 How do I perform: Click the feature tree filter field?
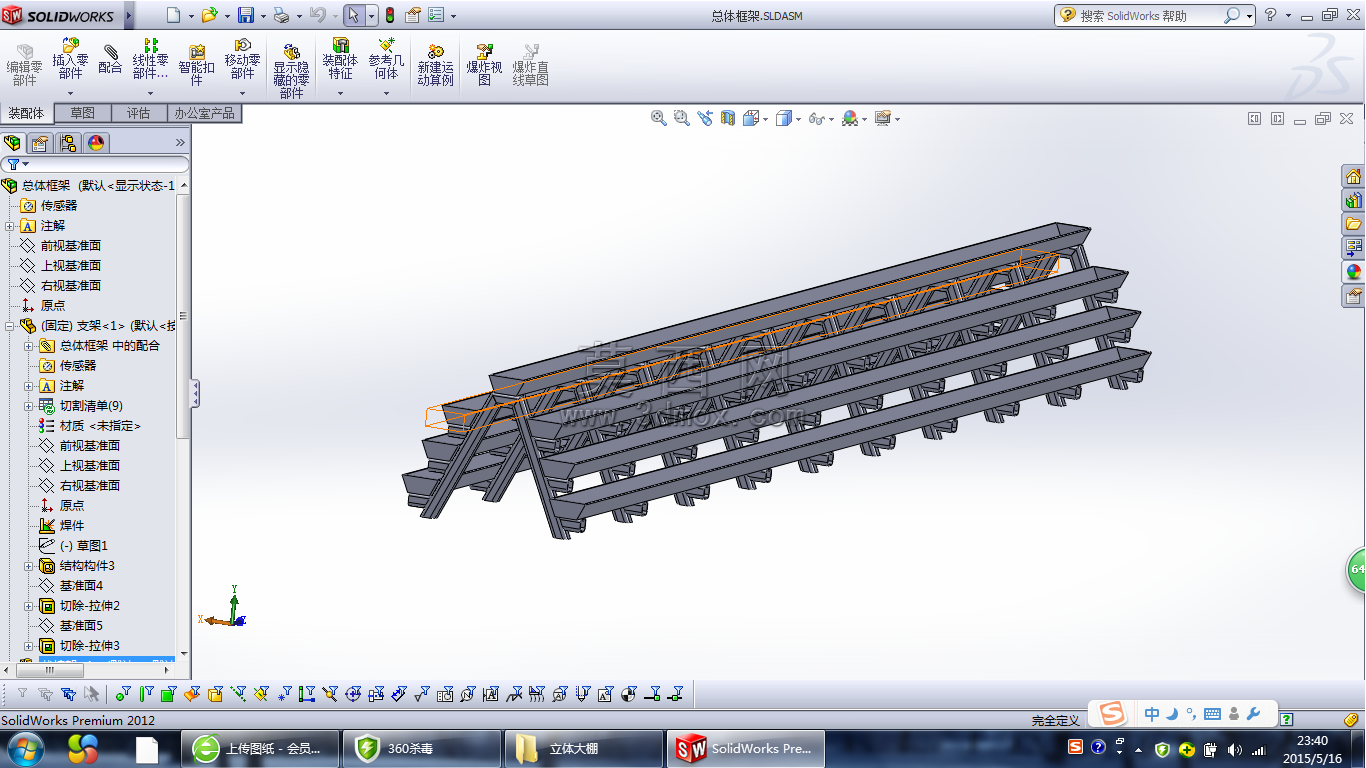coord(95,164)
